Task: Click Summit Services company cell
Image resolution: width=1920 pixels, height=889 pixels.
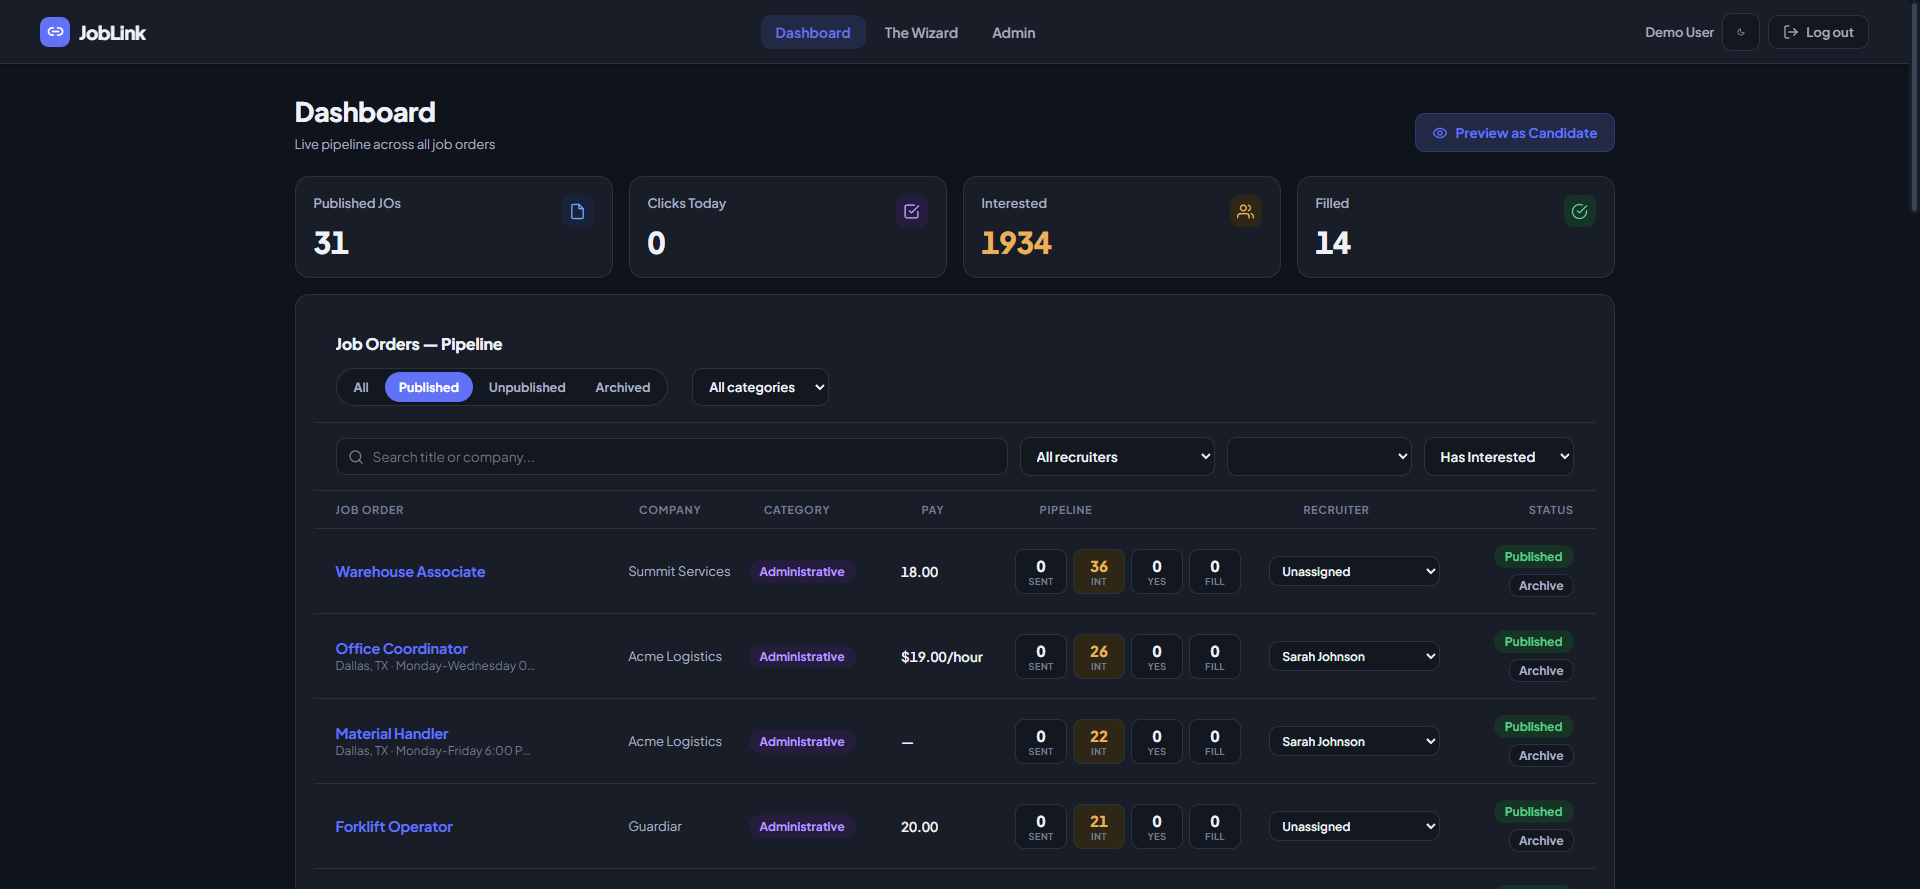Action: pos(679,571)
